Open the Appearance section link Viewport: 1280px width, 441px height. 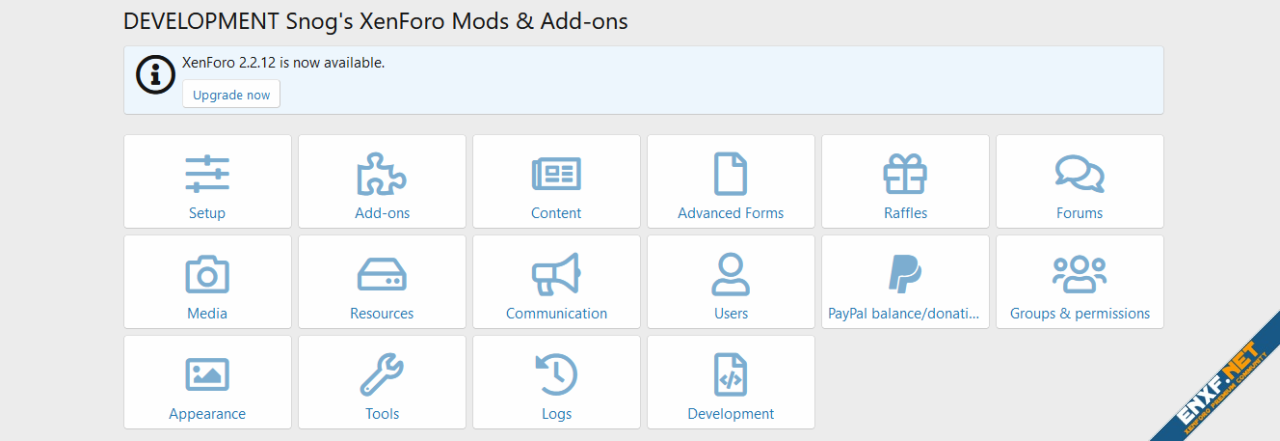207,413
